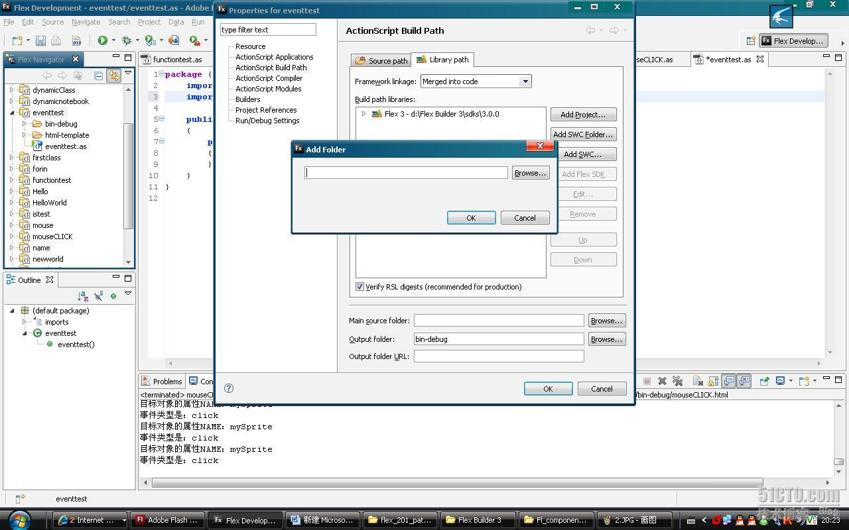Toggle Show Console on standard output
Screen dimensions: 849x530
pos(729,381)
